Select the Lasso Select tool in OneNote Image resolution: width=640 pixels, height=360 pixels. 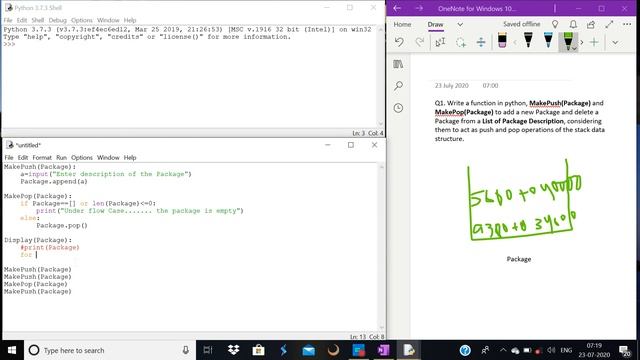coord(461,42)
